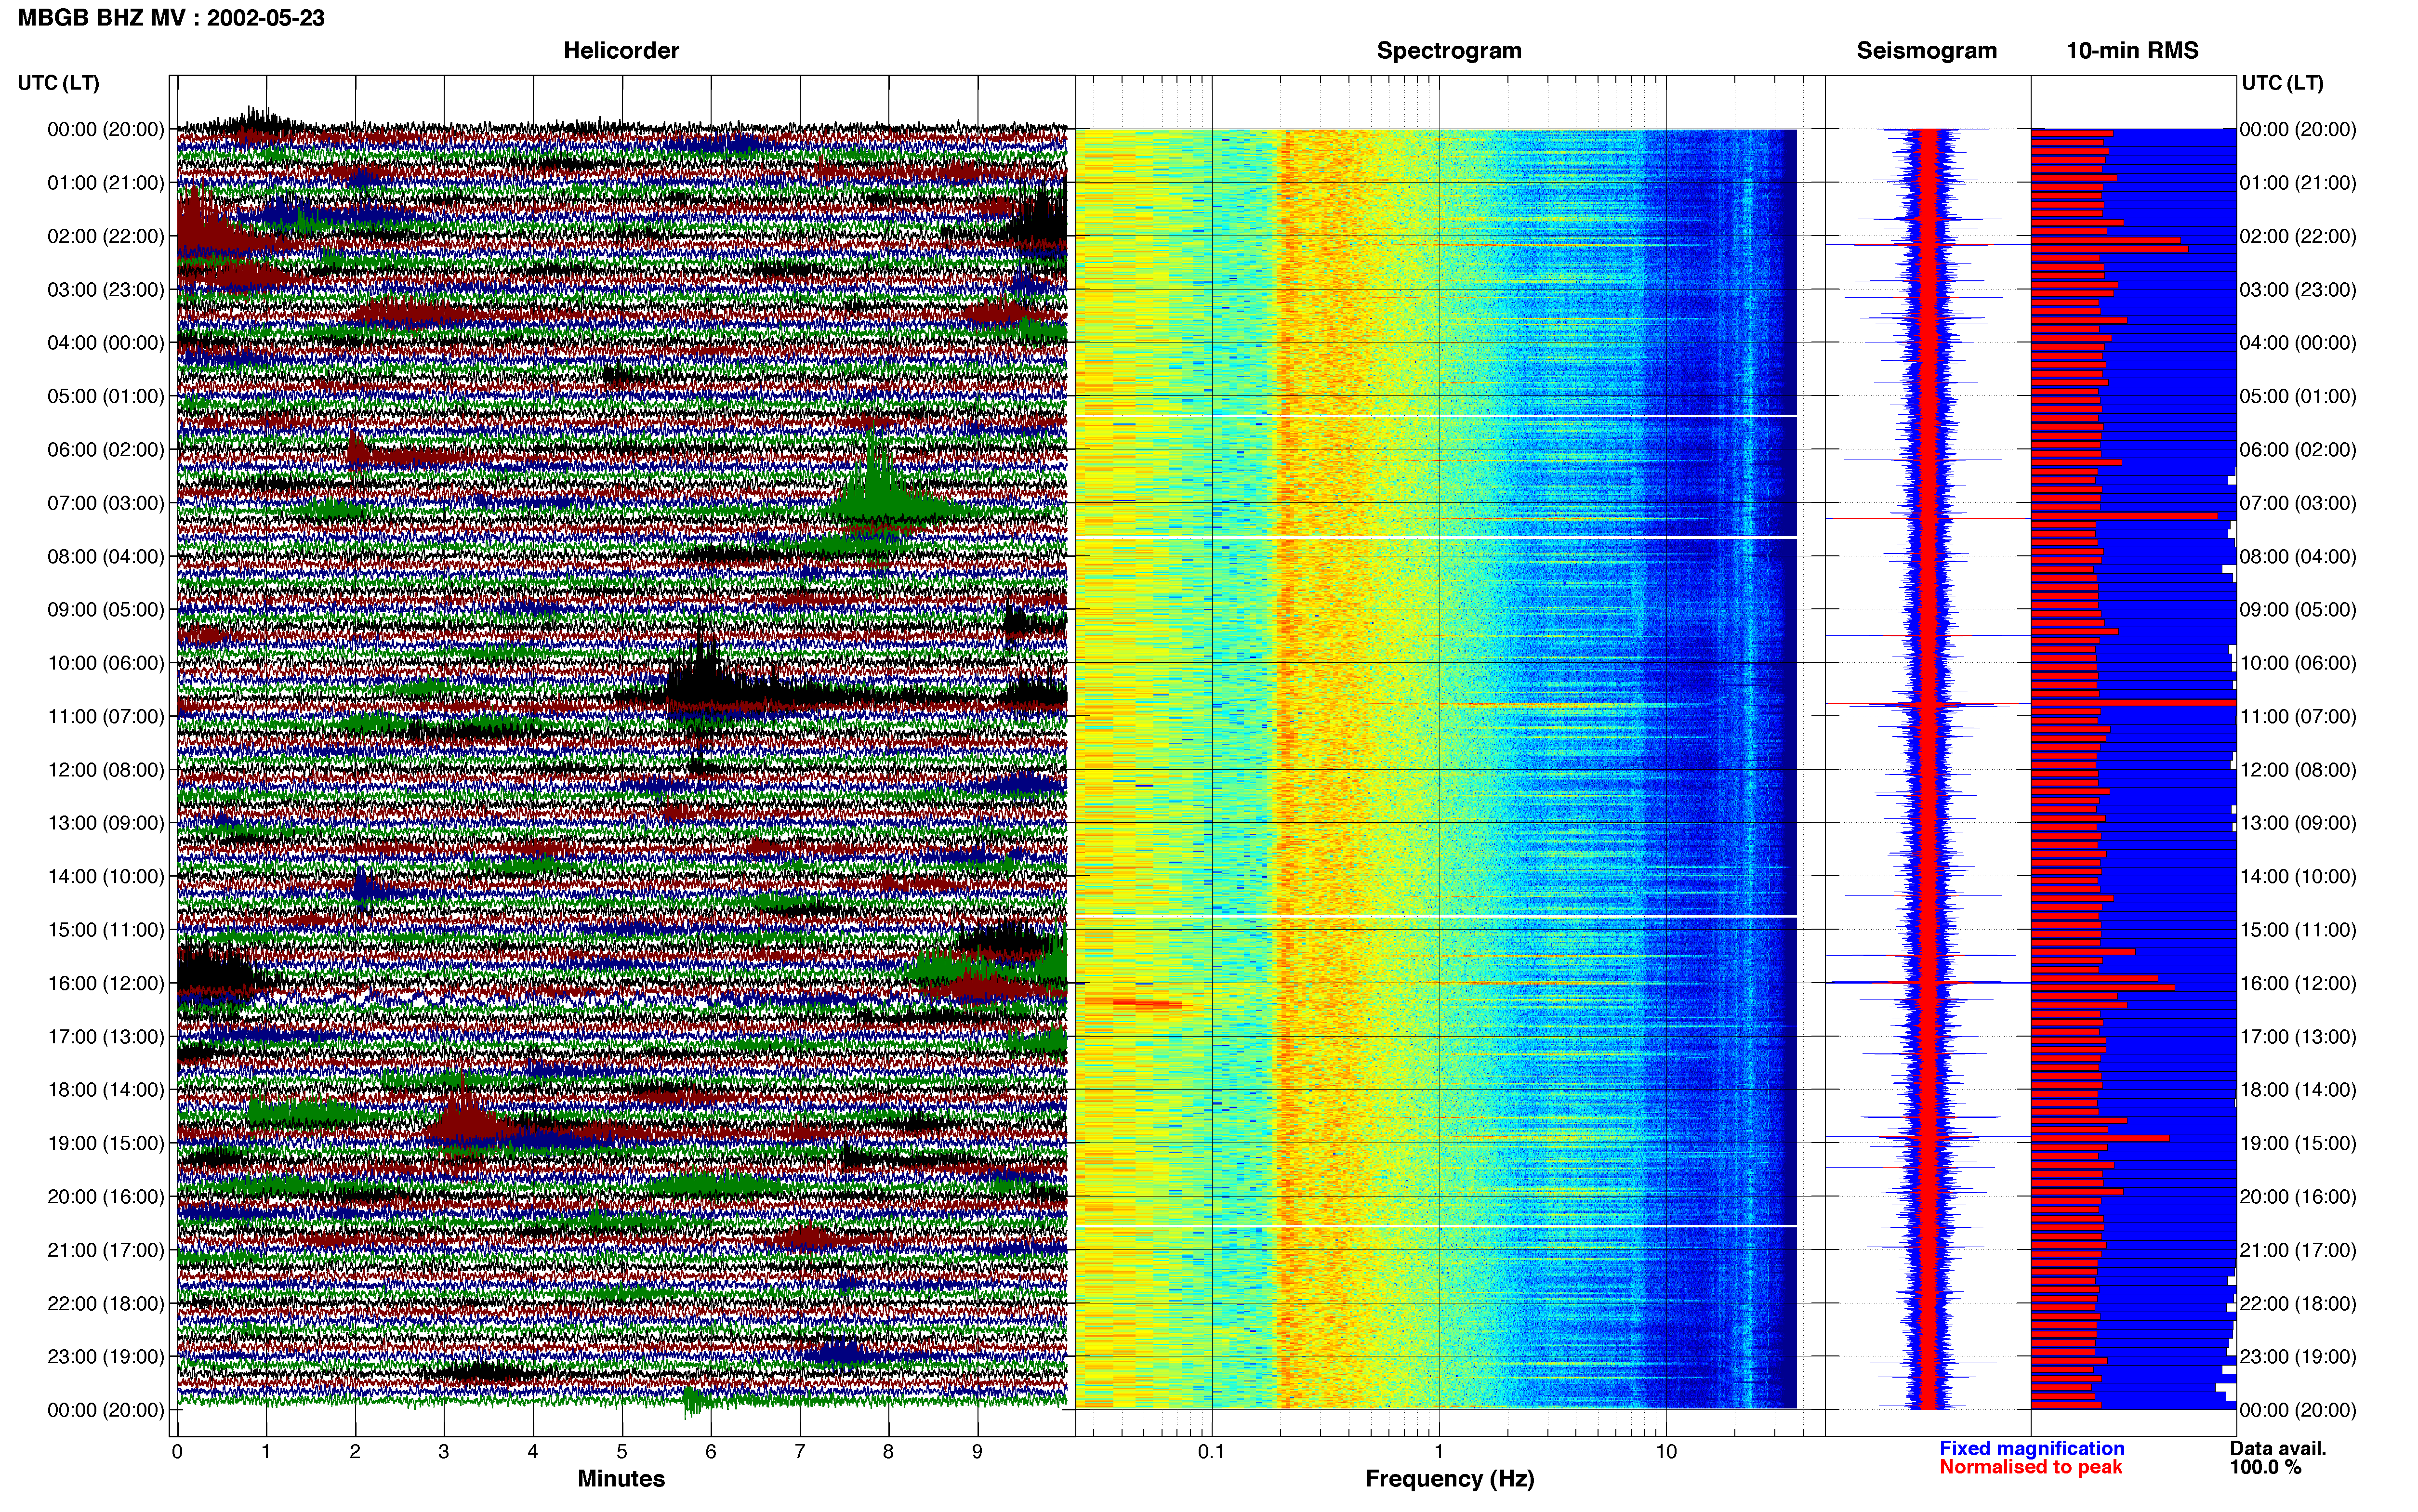Select the Spectrogram panel heading
Screen dimensions: 2418x1512
pos(1449,50)
